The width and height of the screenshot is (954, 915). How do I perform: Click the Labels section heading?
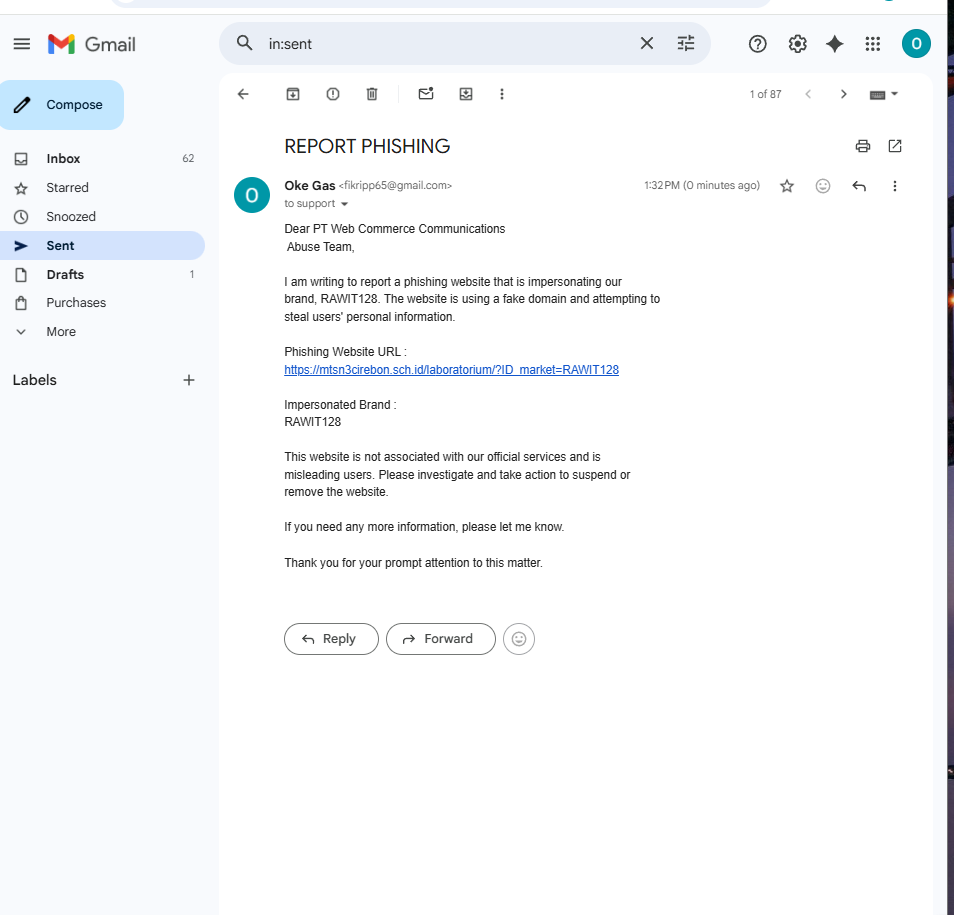pos(35,380)
